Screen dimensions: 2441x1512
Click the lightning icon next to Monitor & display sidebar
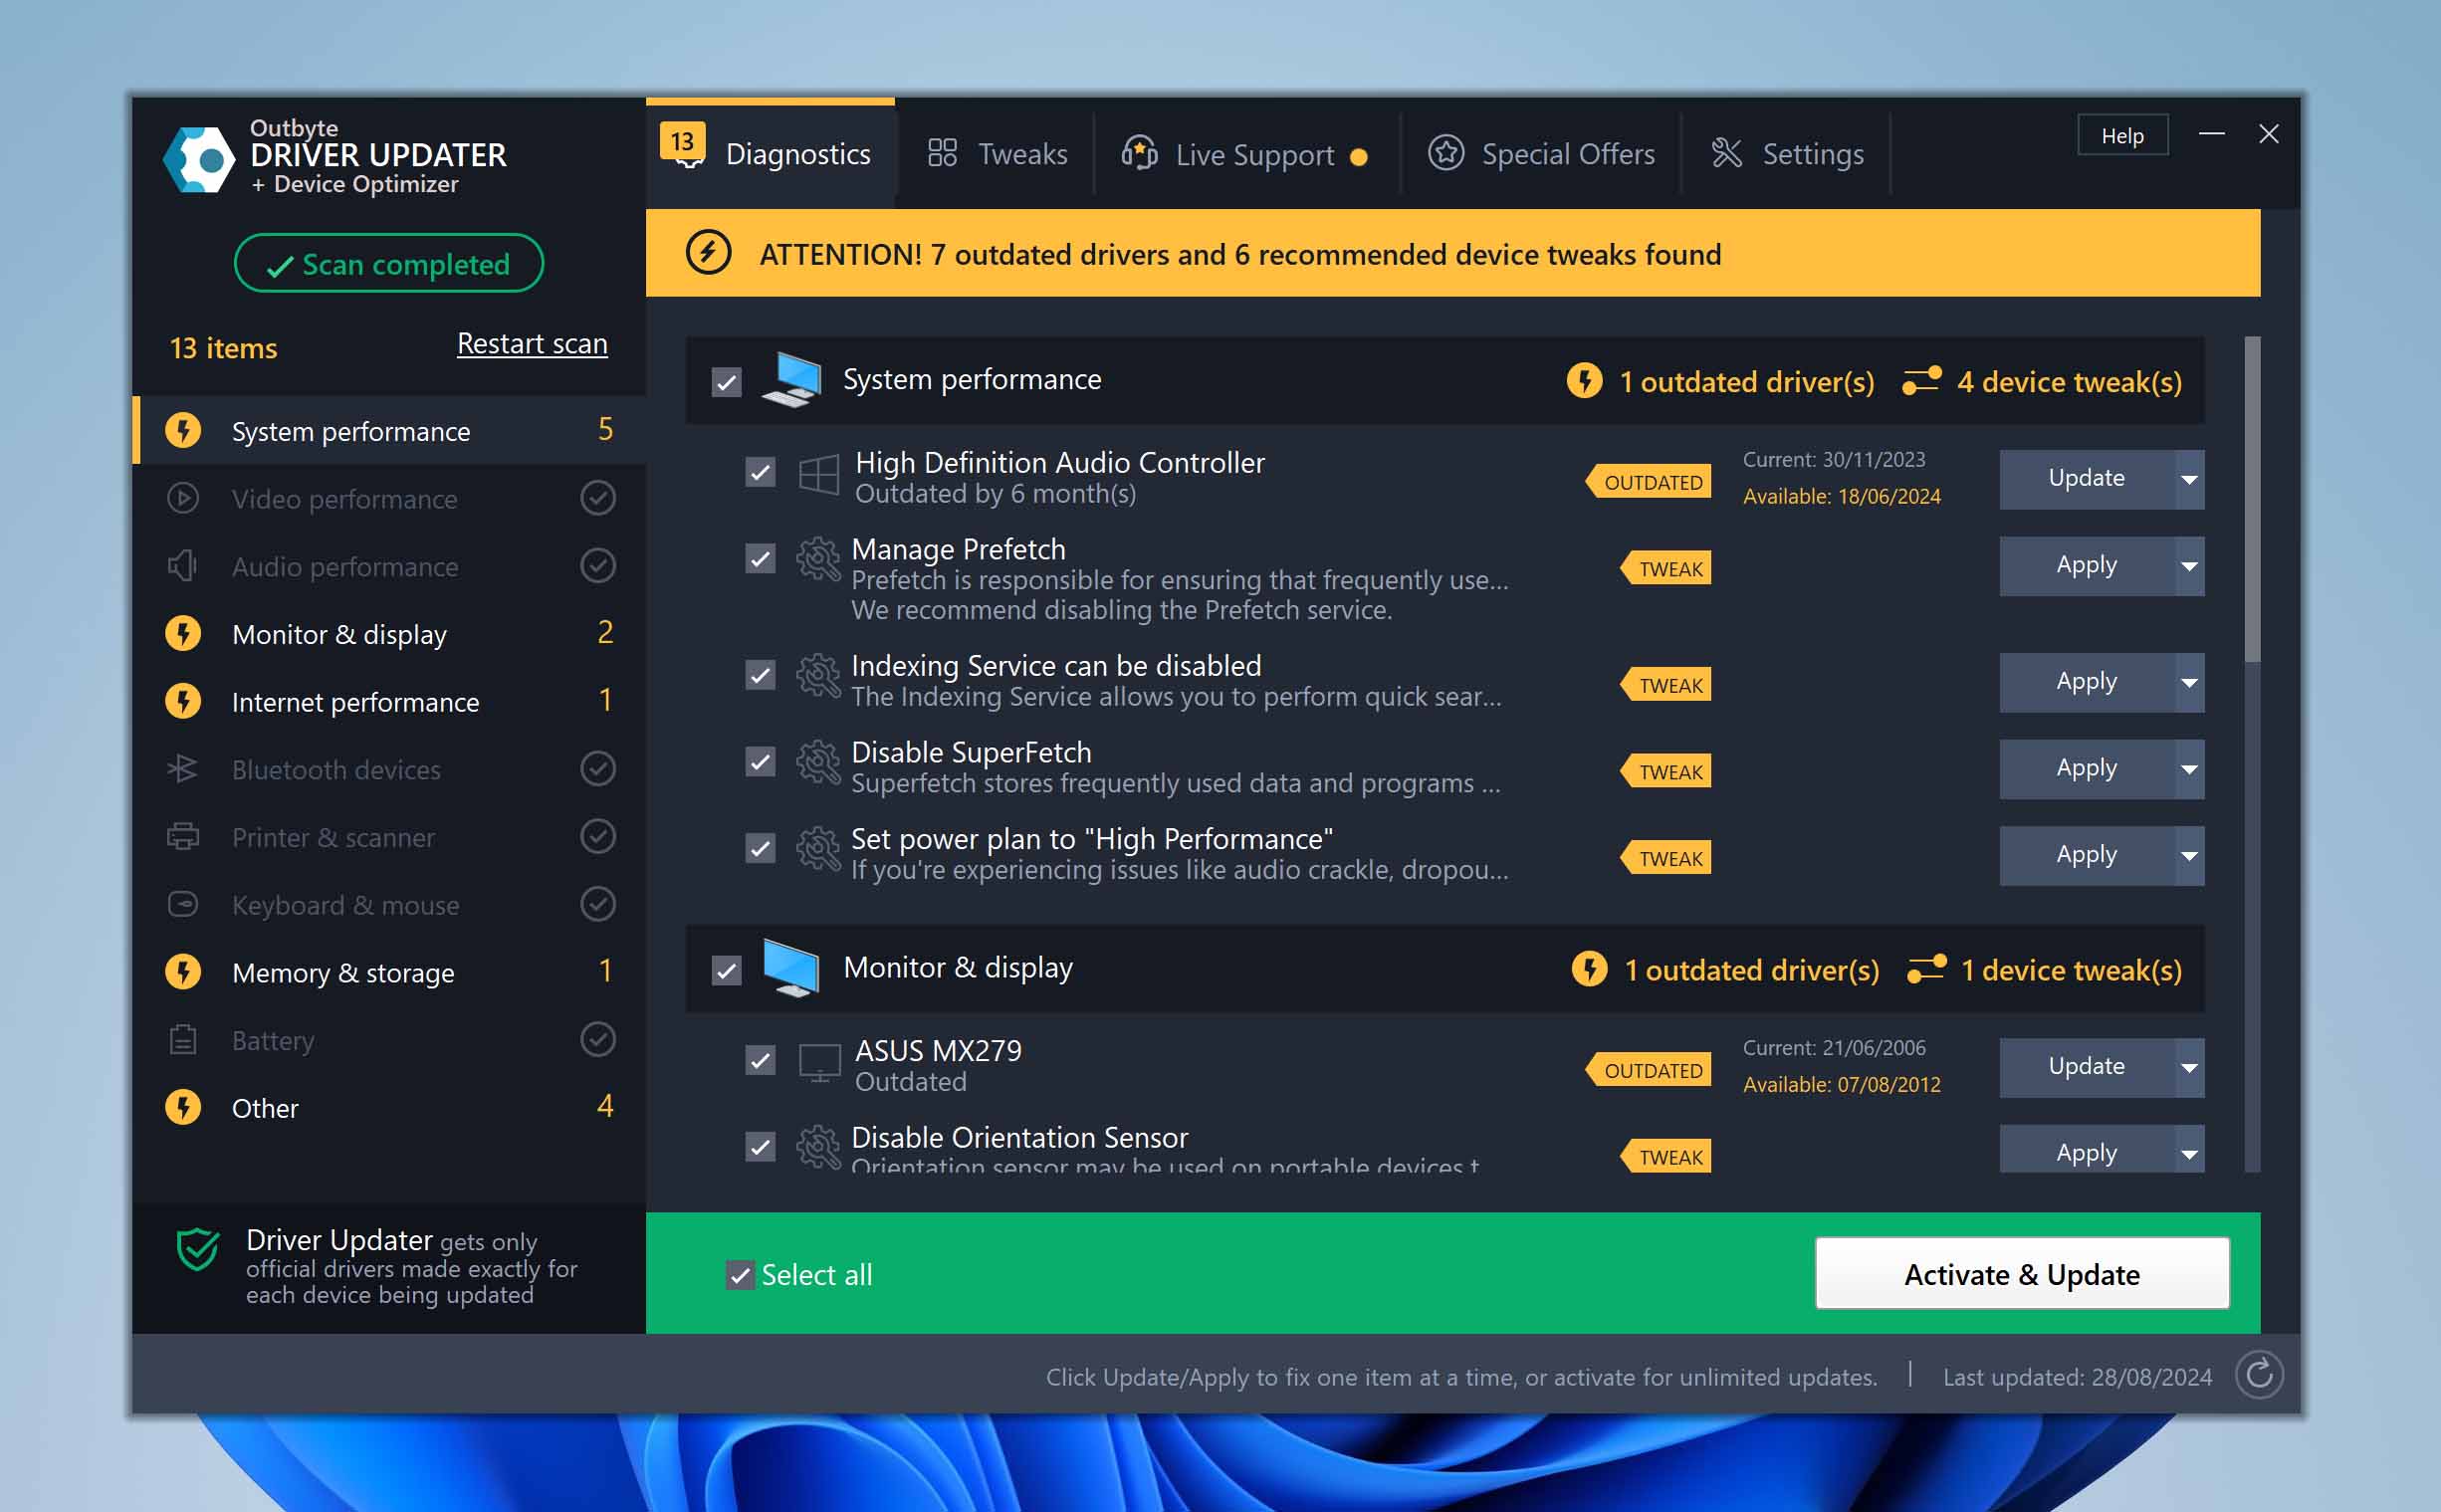click(183, 633)
